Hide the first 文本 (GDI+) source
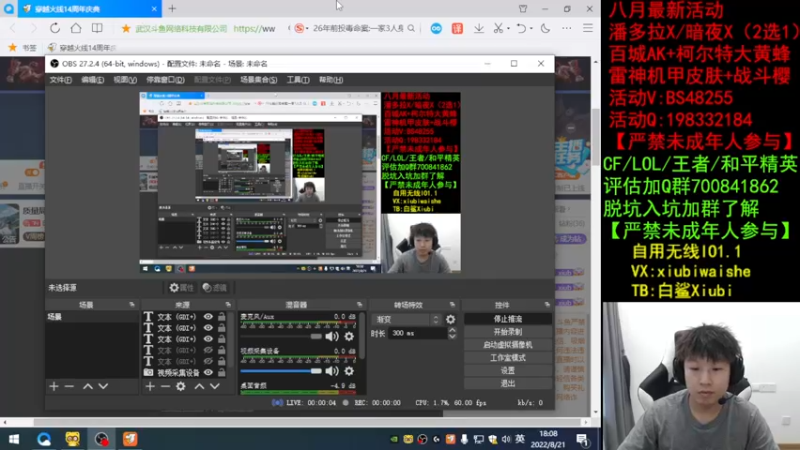The image size is (800, 450). click(208, 316)
